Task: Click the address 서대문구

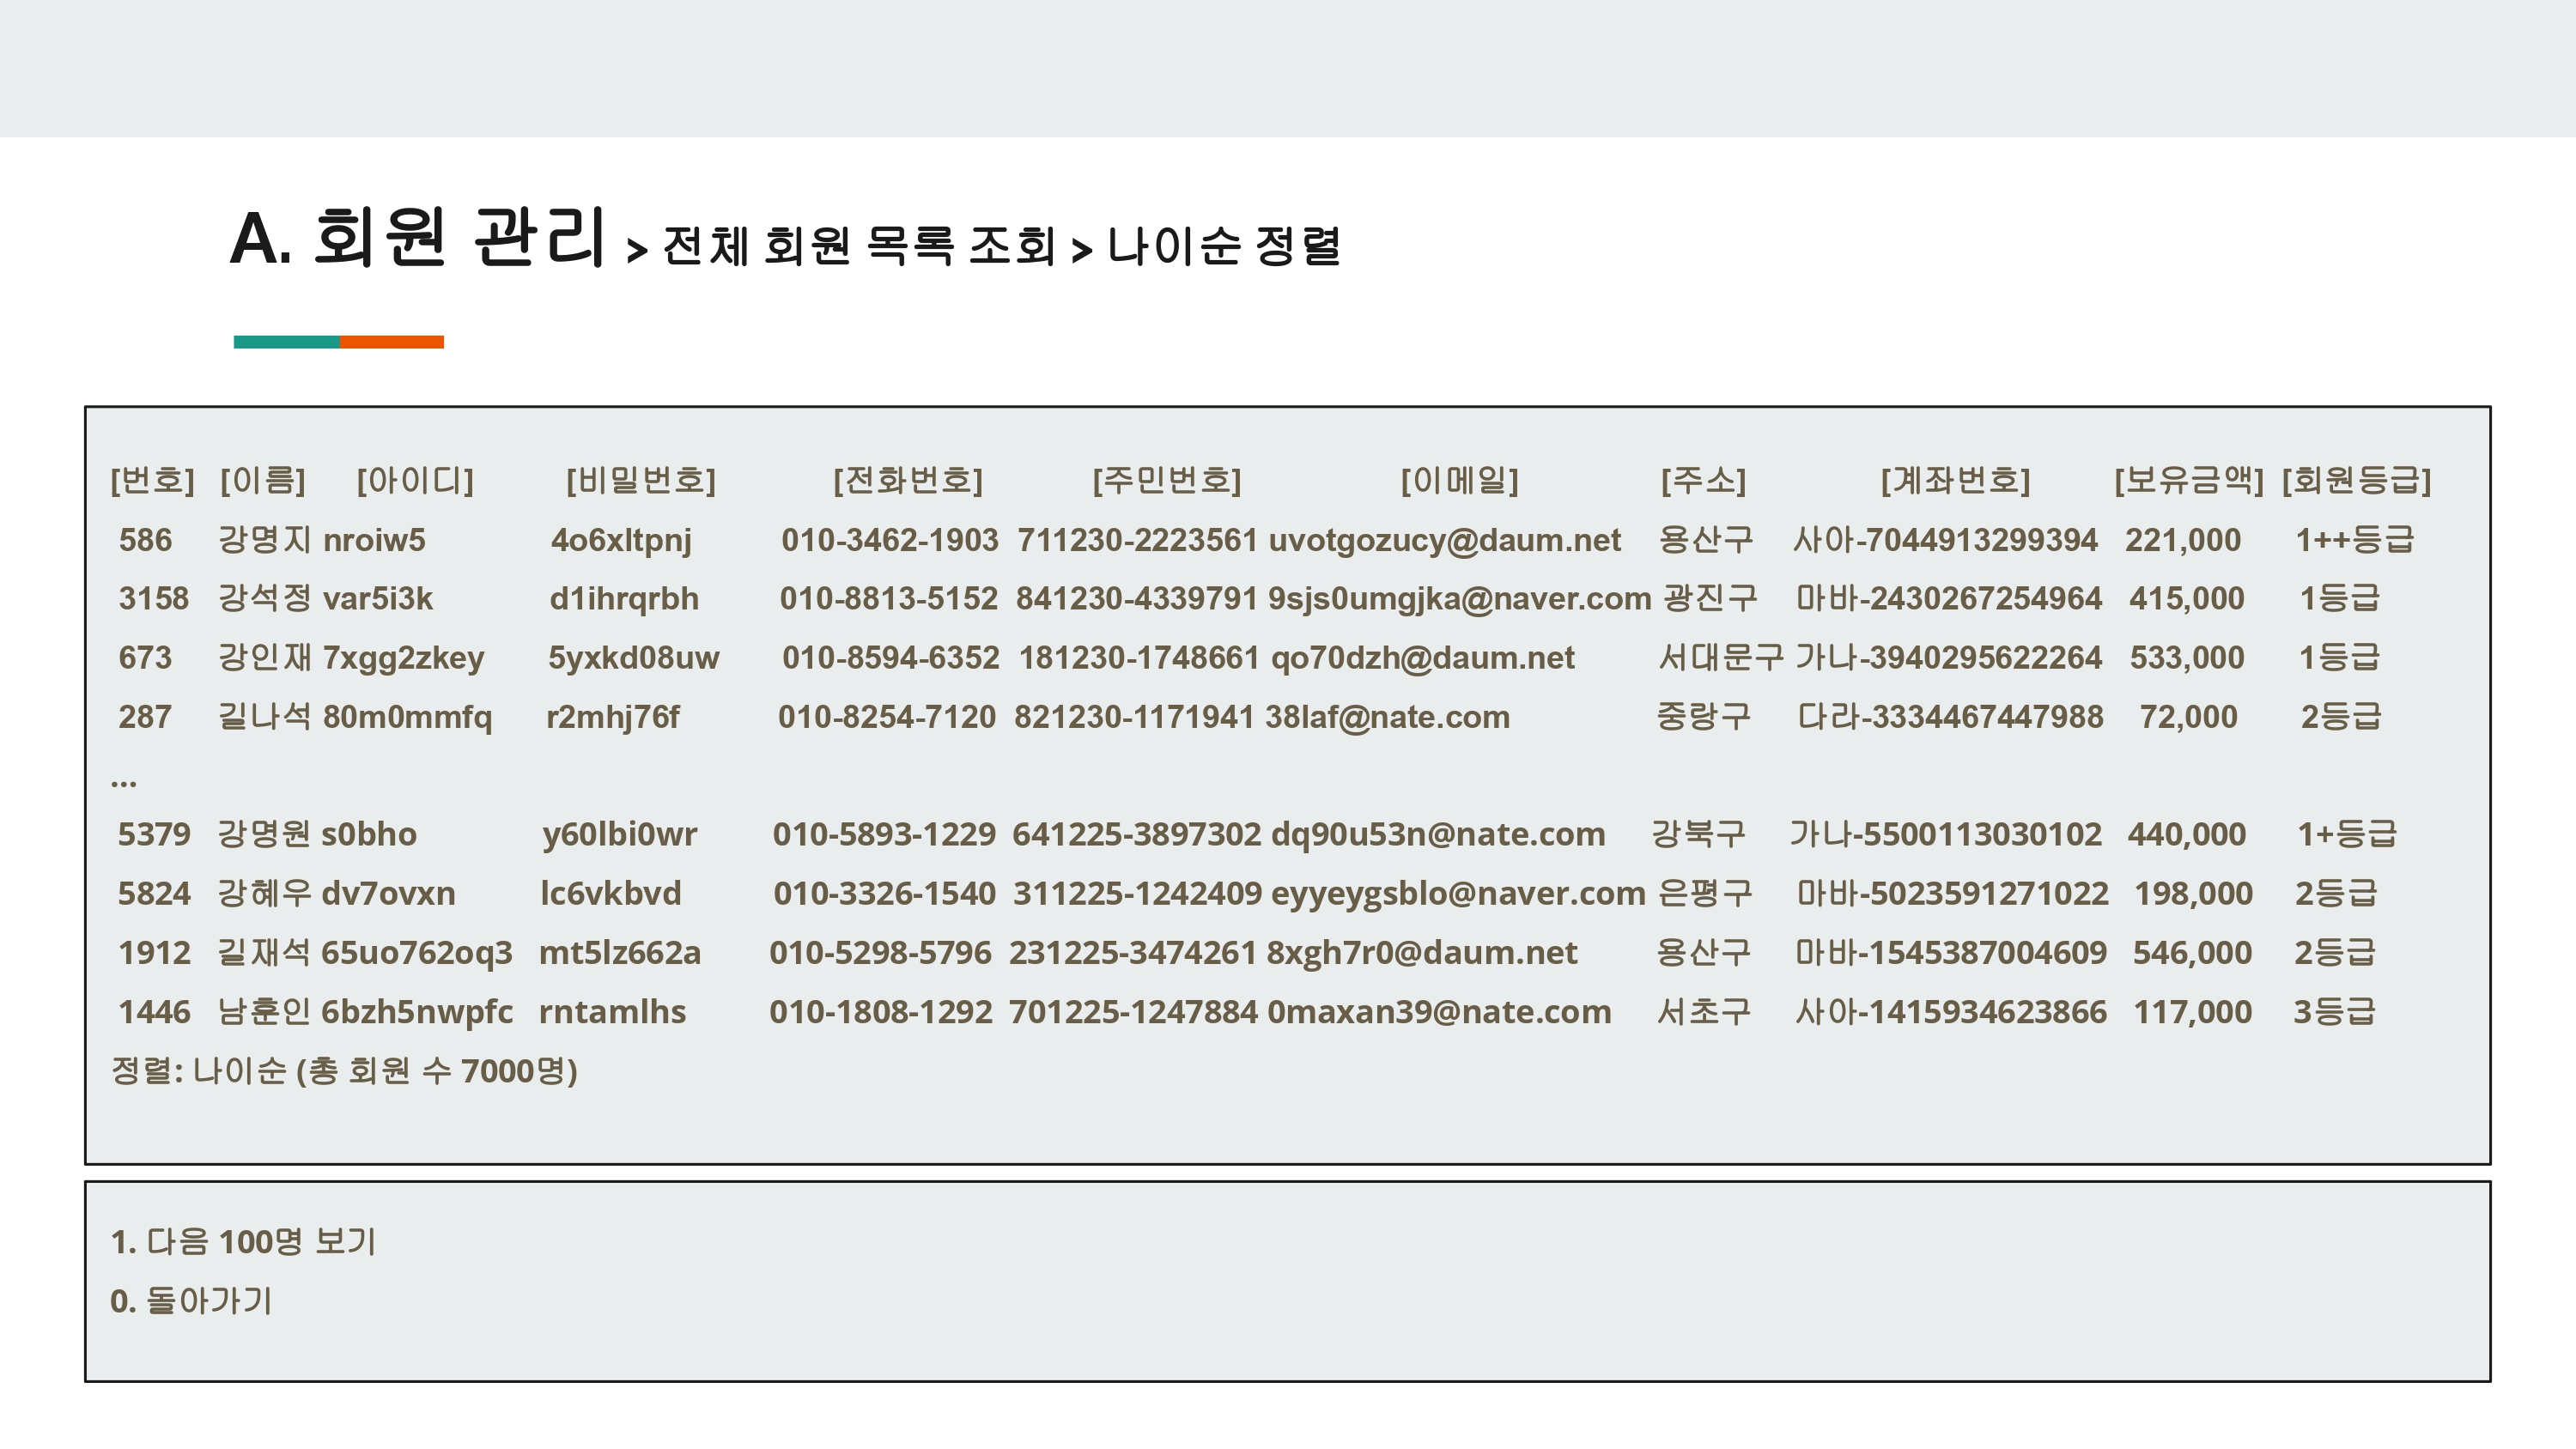Action: tap(1721, 657)
